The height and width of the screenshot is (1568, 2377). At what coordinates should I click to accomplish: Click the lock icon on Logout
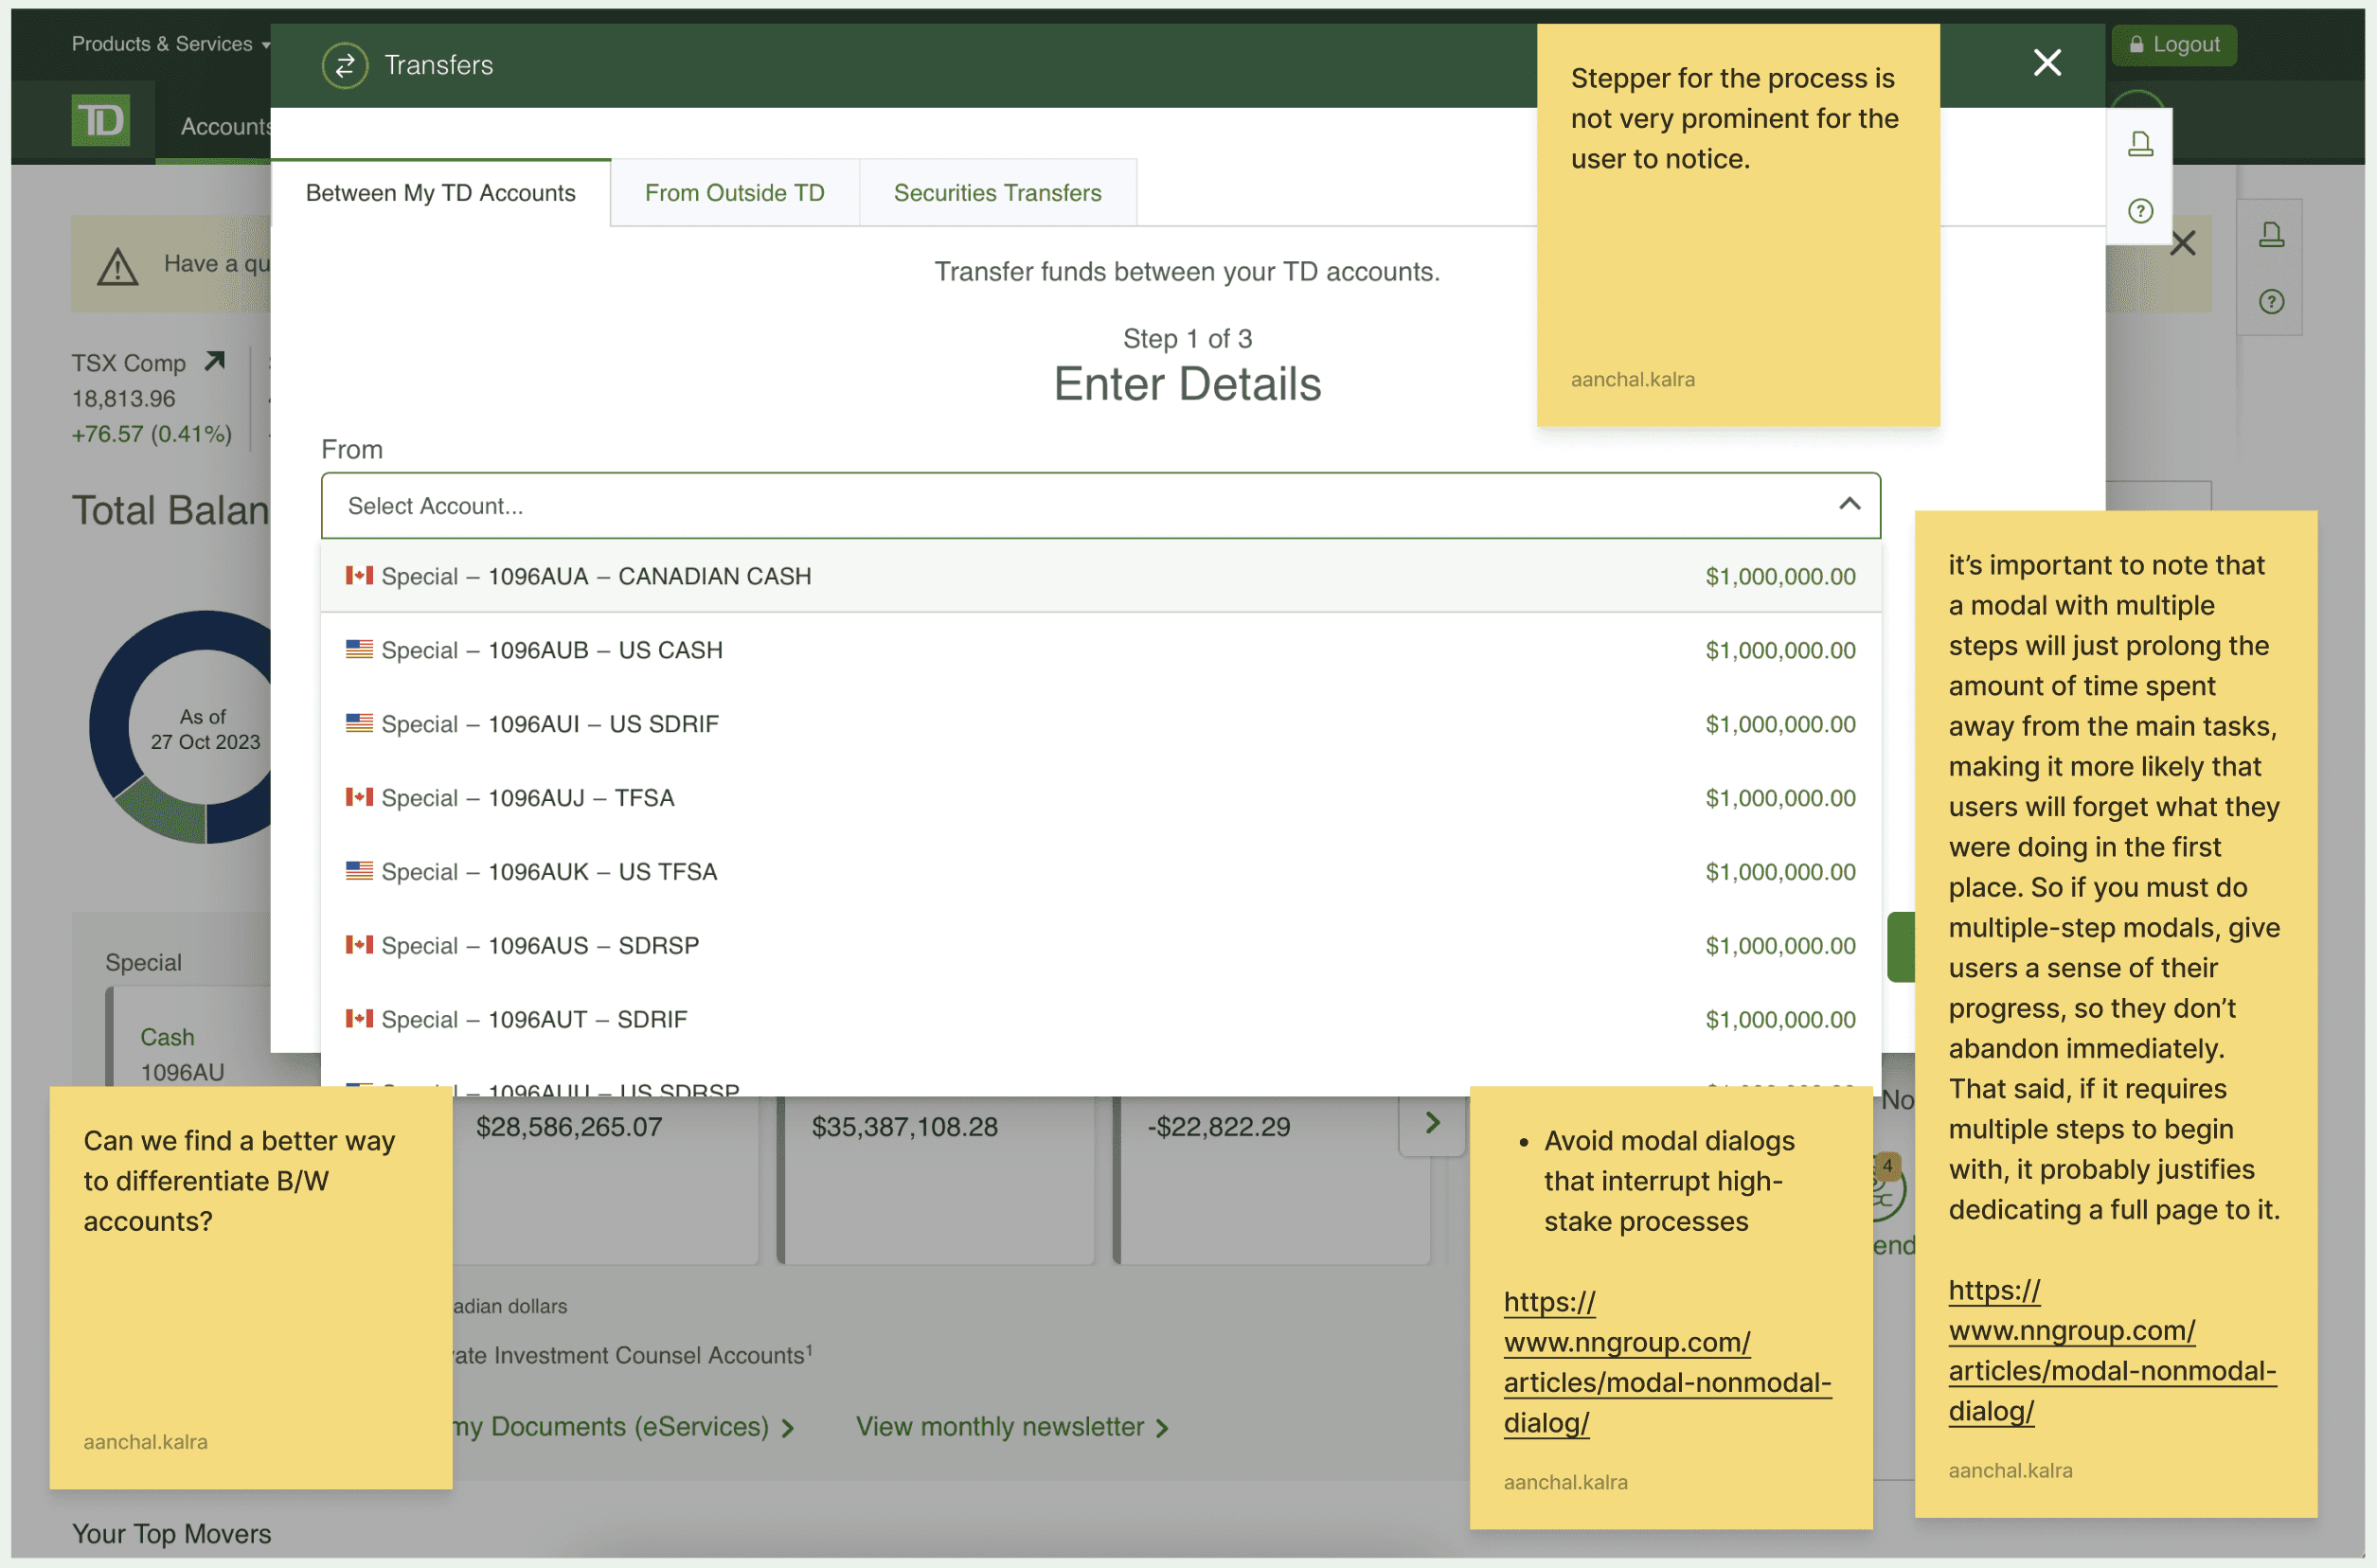2136,45
